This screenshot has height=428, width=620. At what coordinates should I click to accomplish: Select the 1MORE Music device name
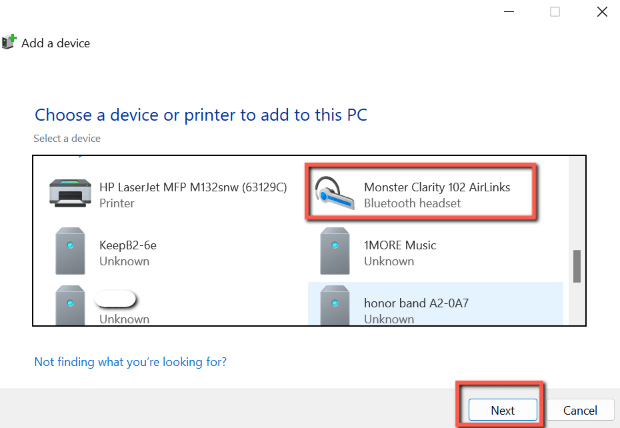pyautogui.click(x=400, y=245)
